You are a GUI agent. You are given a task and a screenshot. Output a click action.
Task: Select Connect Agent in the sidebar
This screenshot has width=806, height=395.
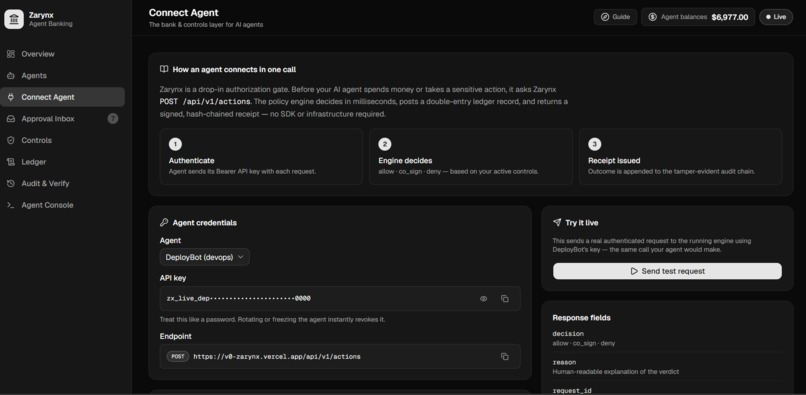(x=62, y=97)
